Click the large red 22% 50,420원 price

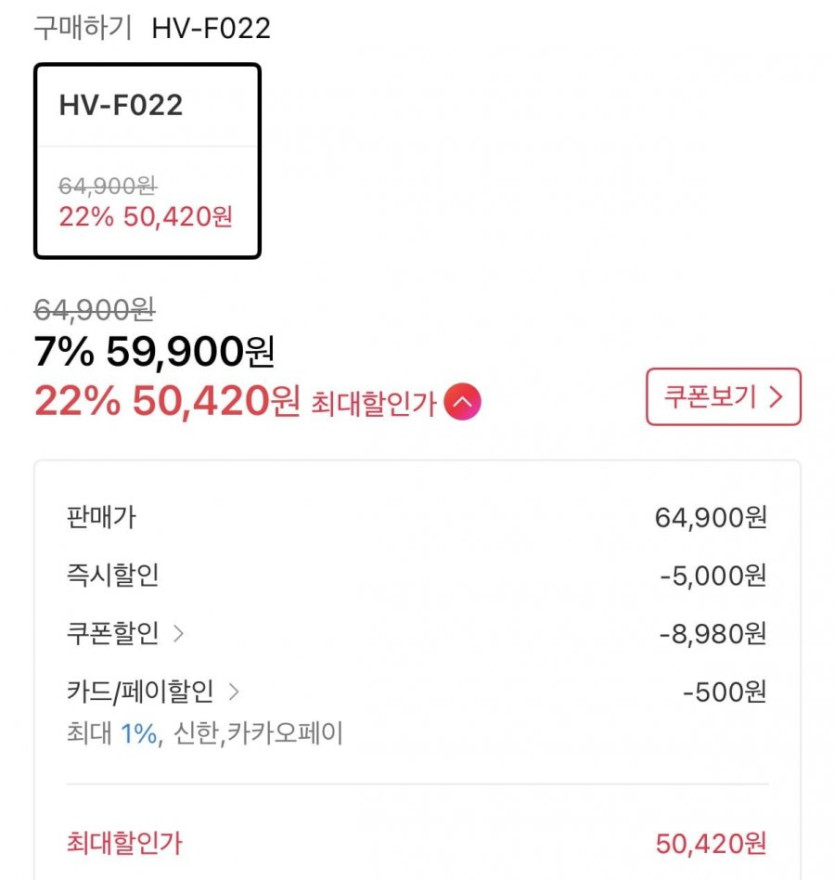167,401
